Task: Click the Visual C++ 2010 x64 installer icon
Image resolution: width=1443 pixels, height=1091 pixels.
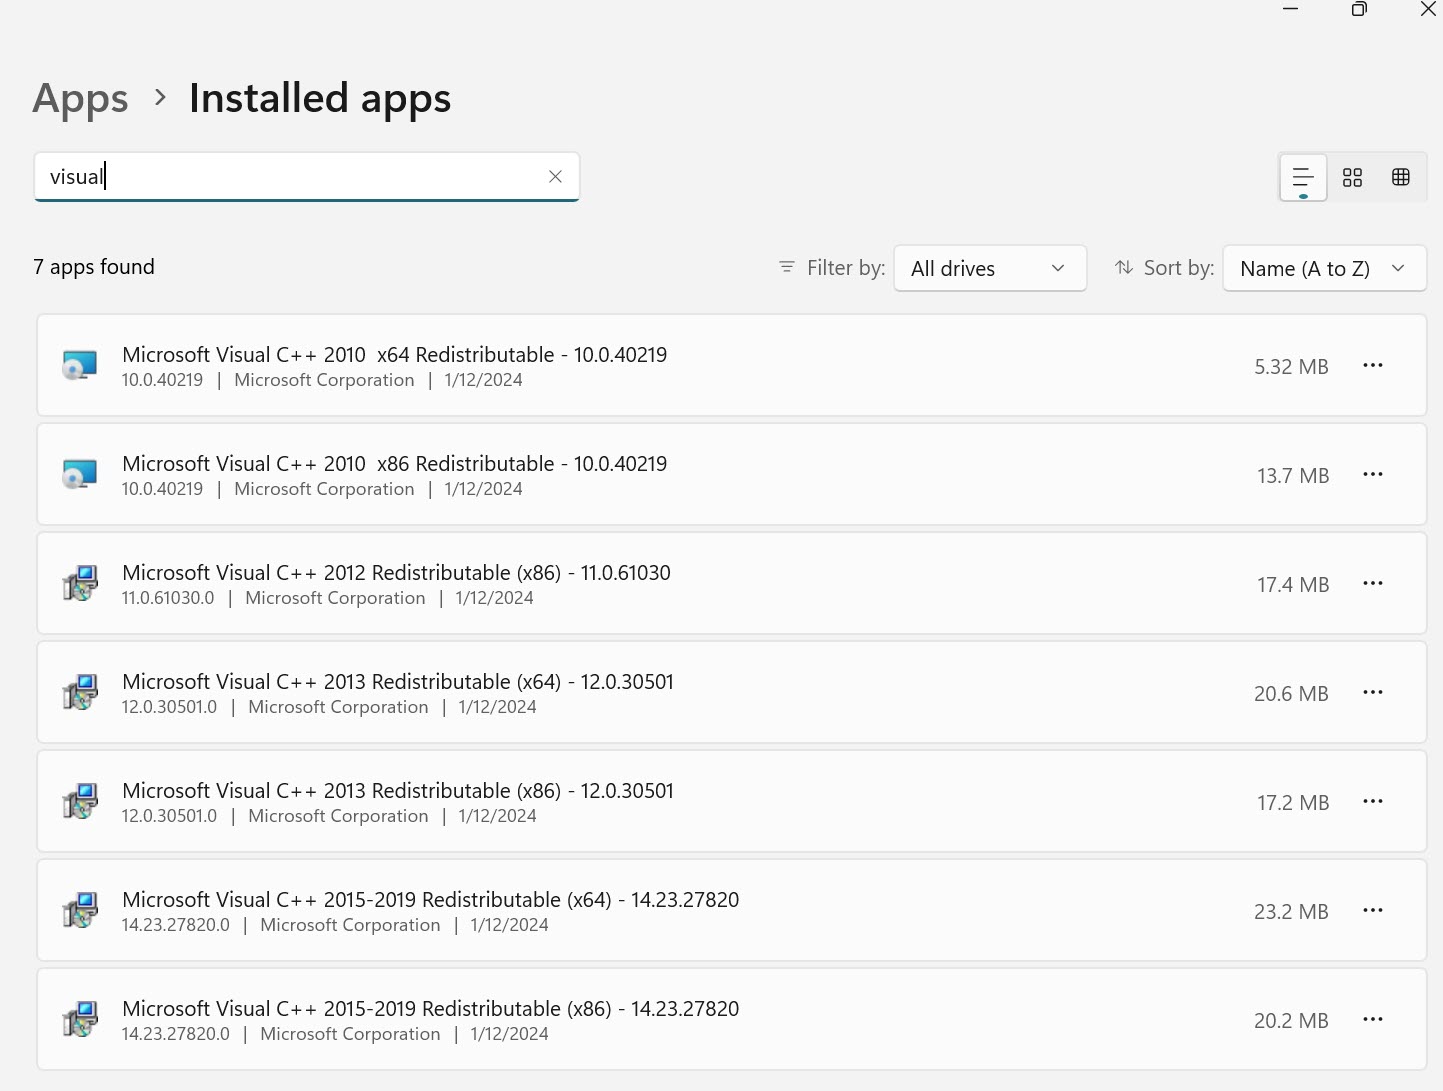Action: click(80, 366)
